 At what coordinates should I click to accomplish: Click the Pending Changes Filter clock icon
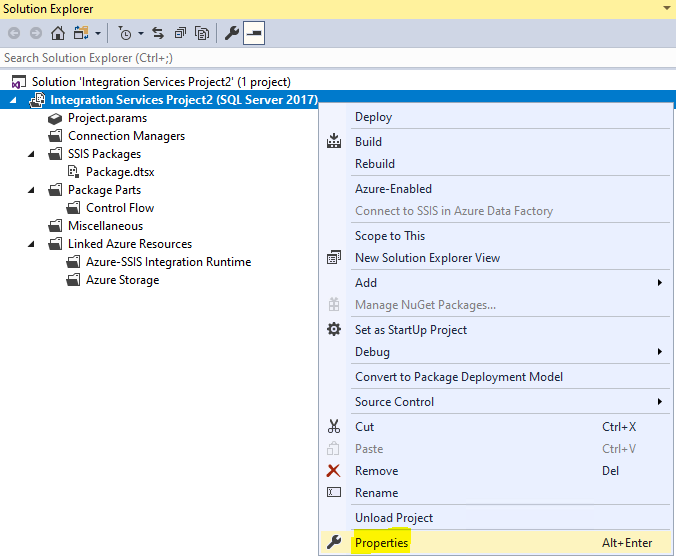125,33
